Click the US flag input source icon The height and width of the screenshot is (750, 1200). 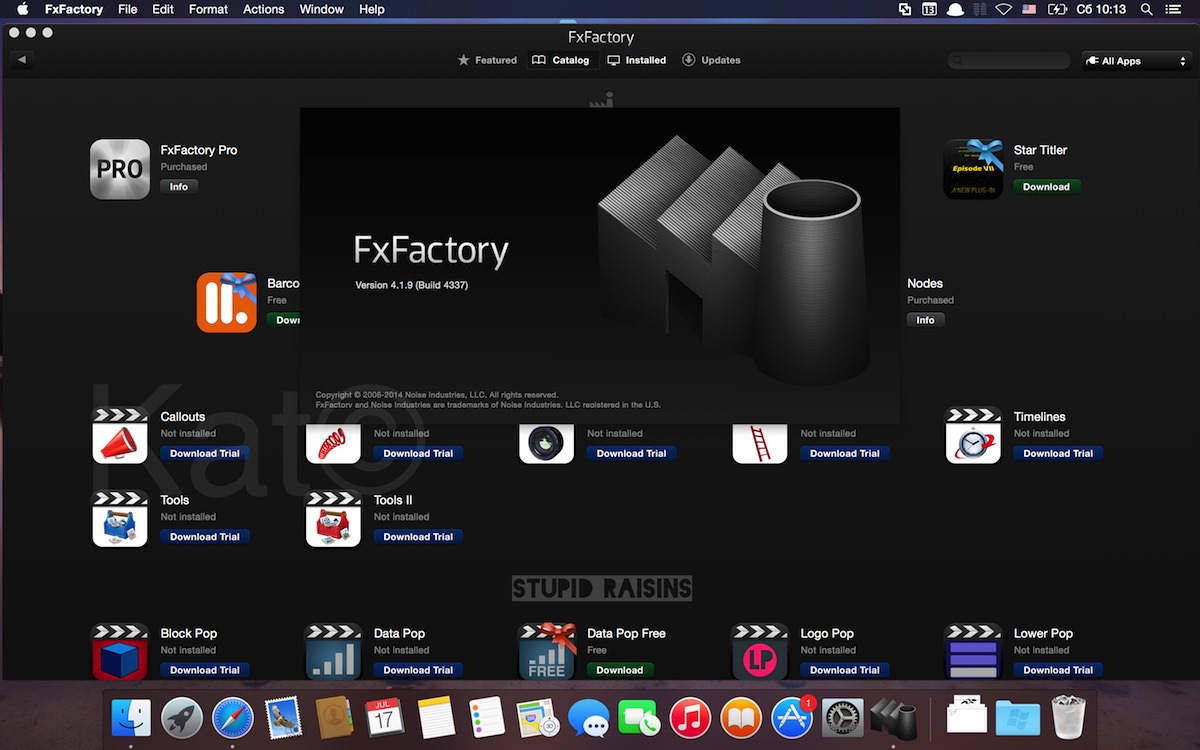tap(1029, 9)
